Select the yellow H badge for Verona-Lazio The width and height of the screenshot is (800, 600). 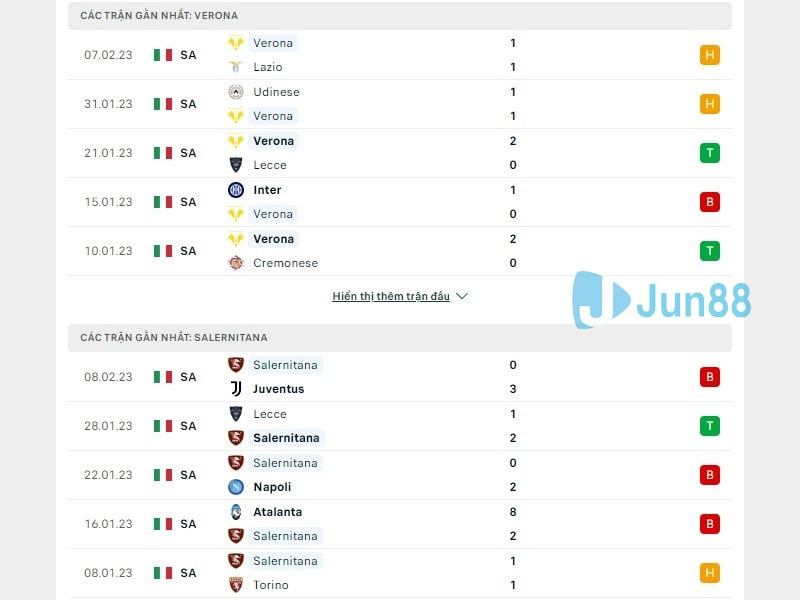[710, 56]
